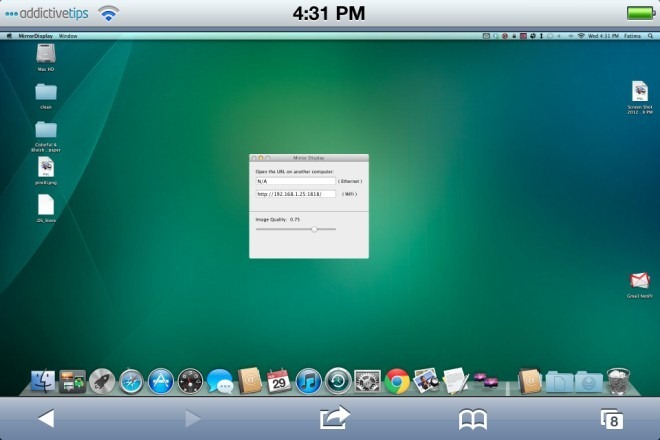This screenshot has height=440, width=660.
Task: Open the Window menu
Action: point(68,36)
